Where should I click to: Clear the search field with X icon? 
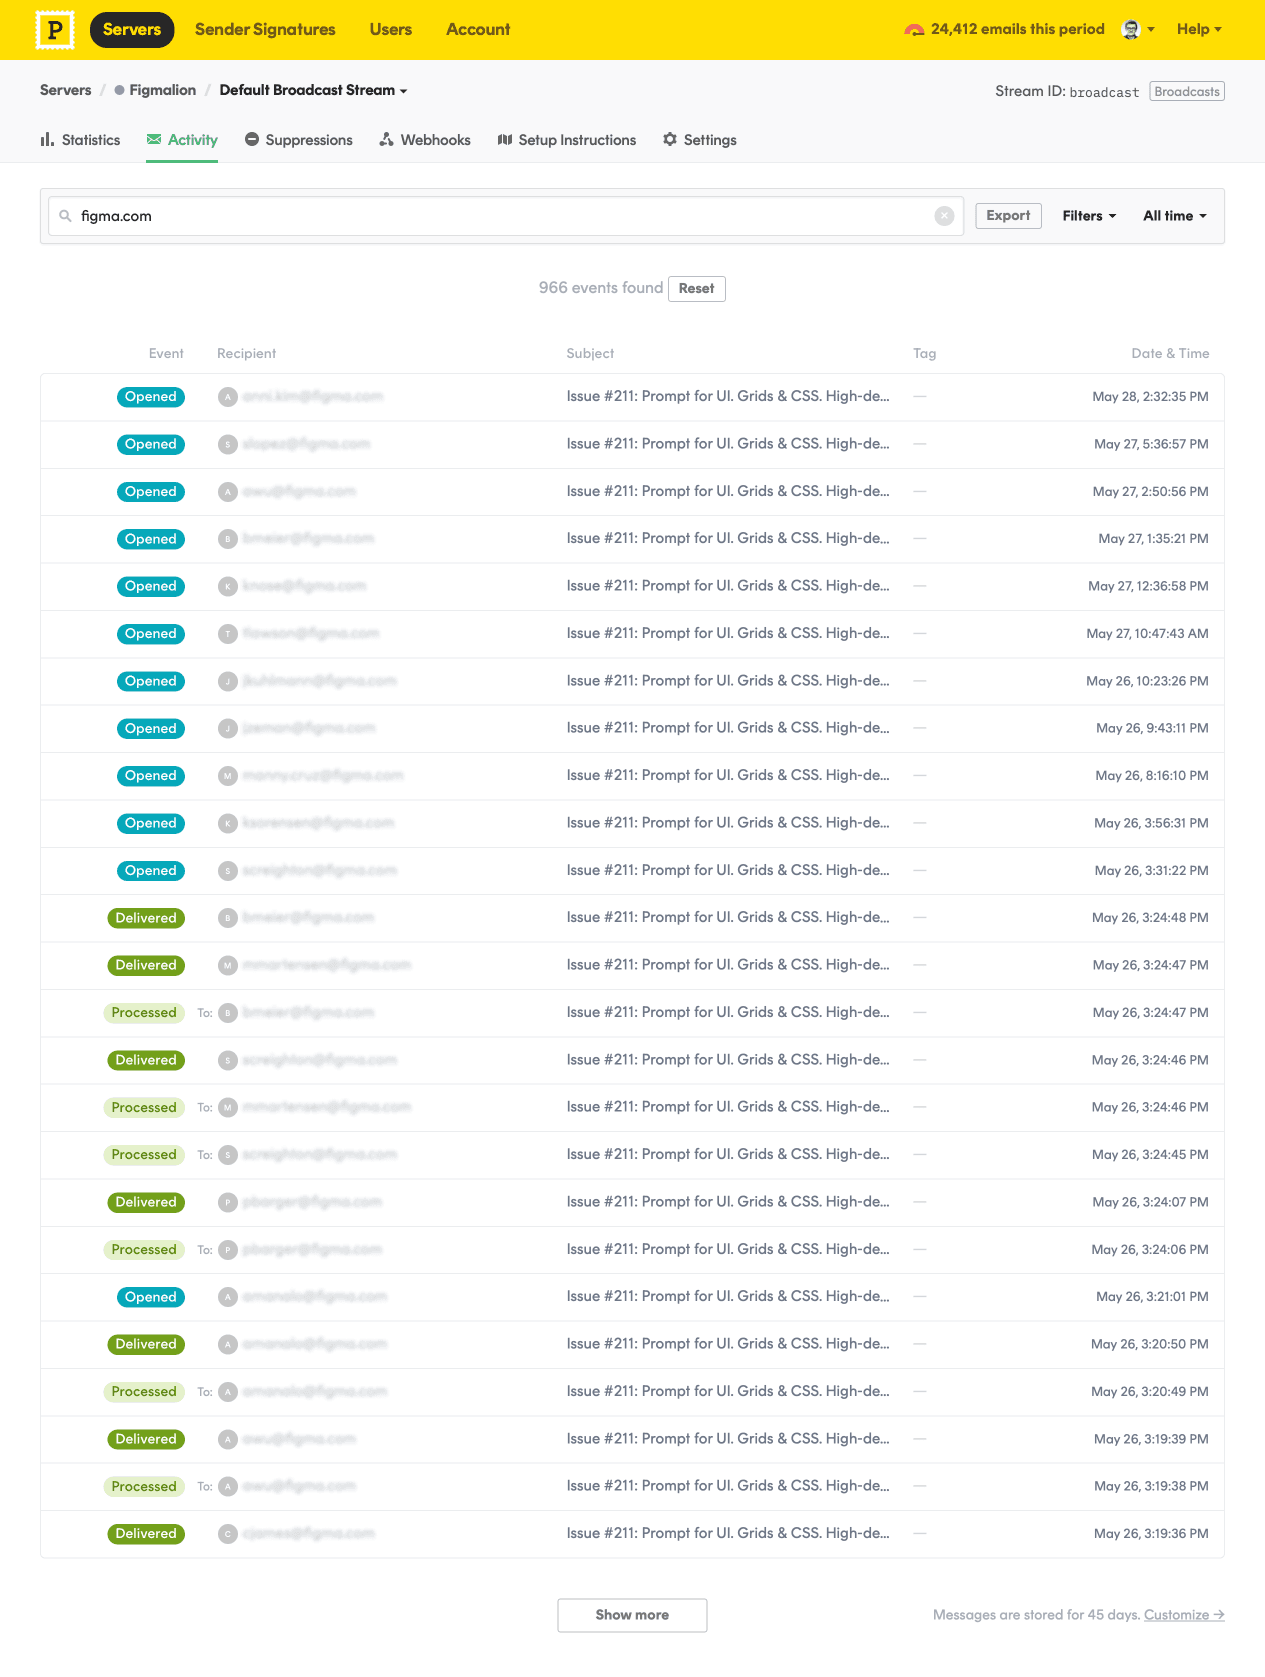coord(944,216)
